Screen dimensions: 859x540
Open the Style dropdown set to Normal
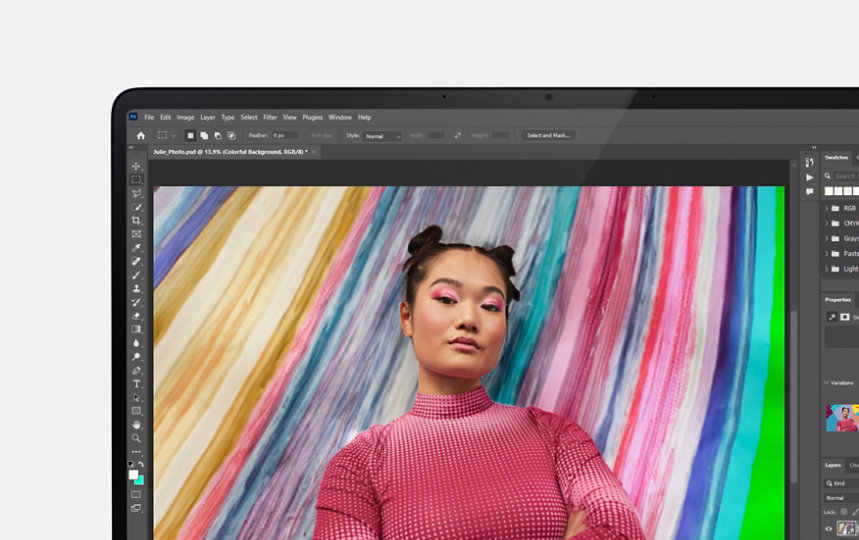pyautogui.click(x=382, y=135)
